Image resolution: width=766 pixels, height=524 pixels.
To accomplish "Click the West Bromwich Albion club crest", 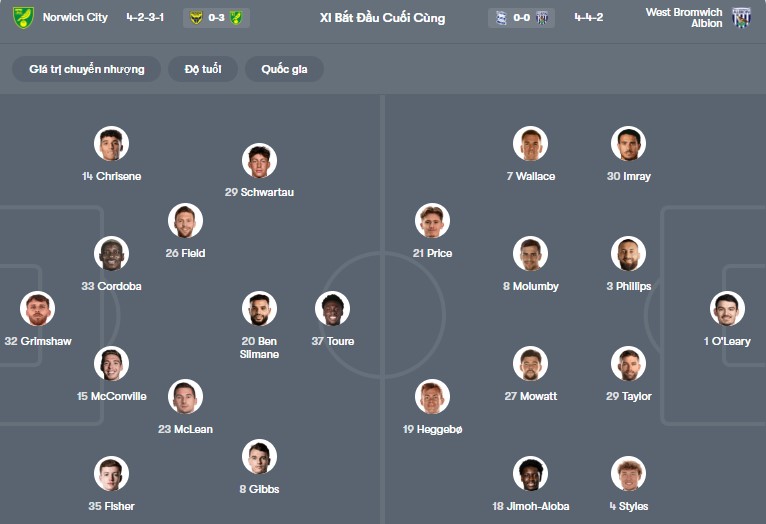I will tap(741, 17).
